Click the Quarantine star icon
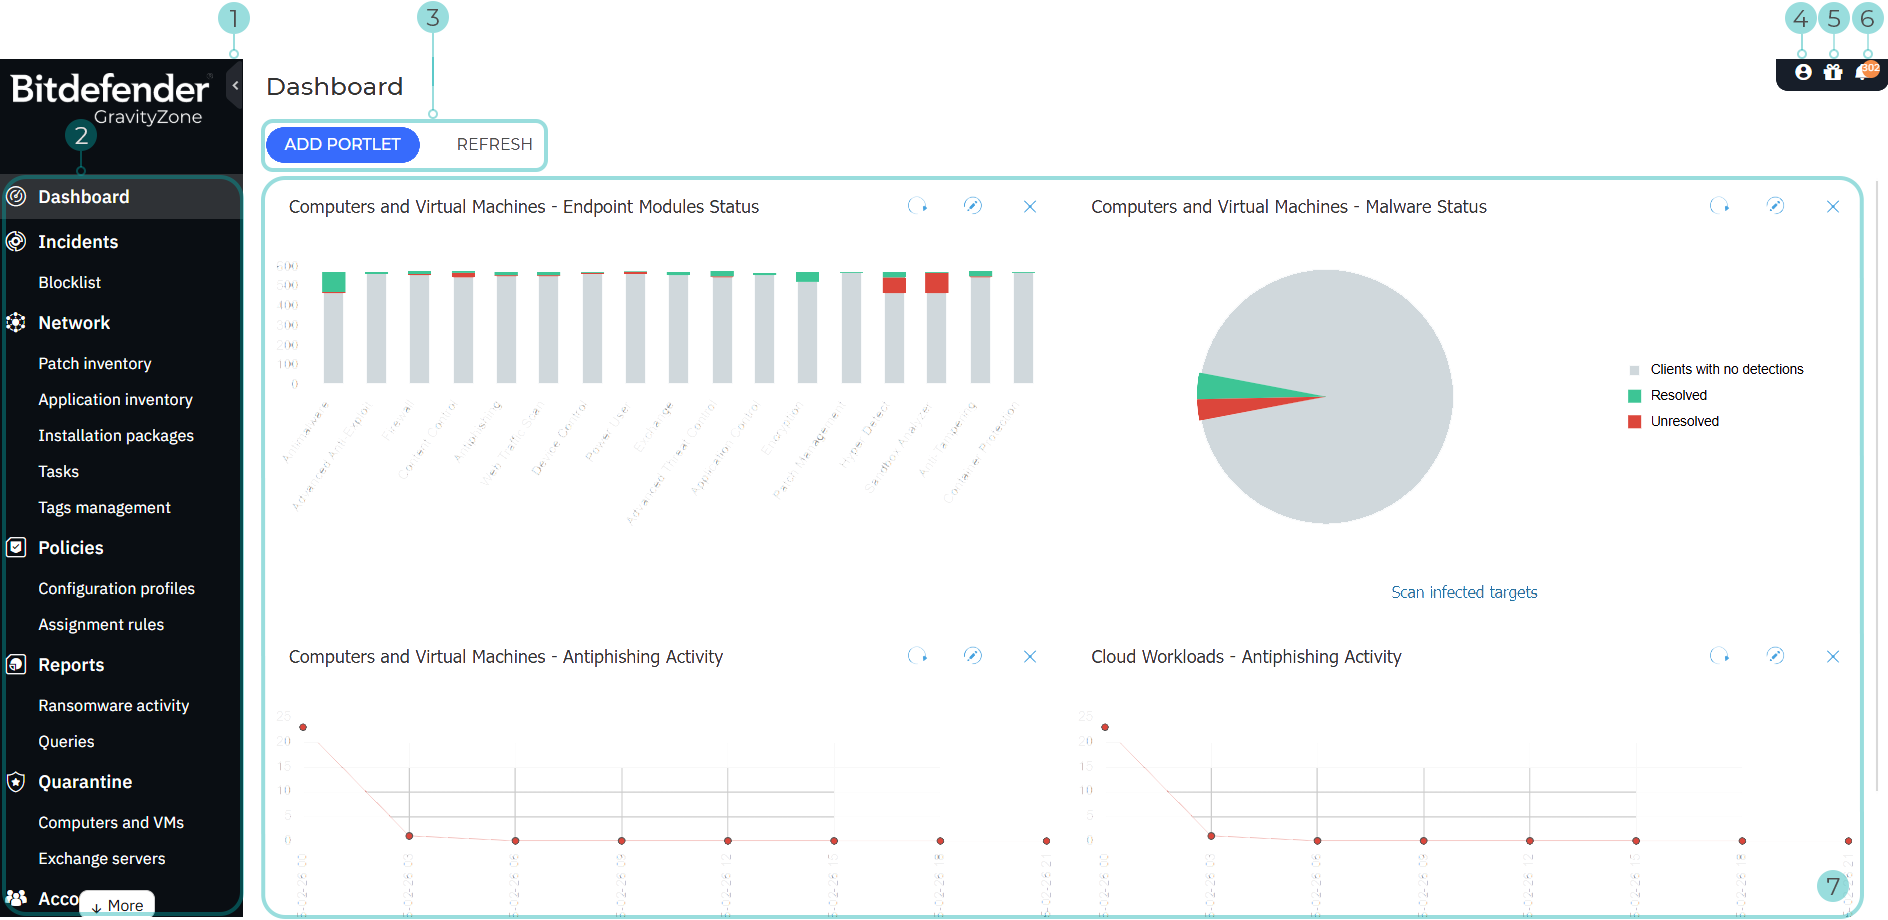The height and width of the screenshot is (920, 1888). click(16, 781)
